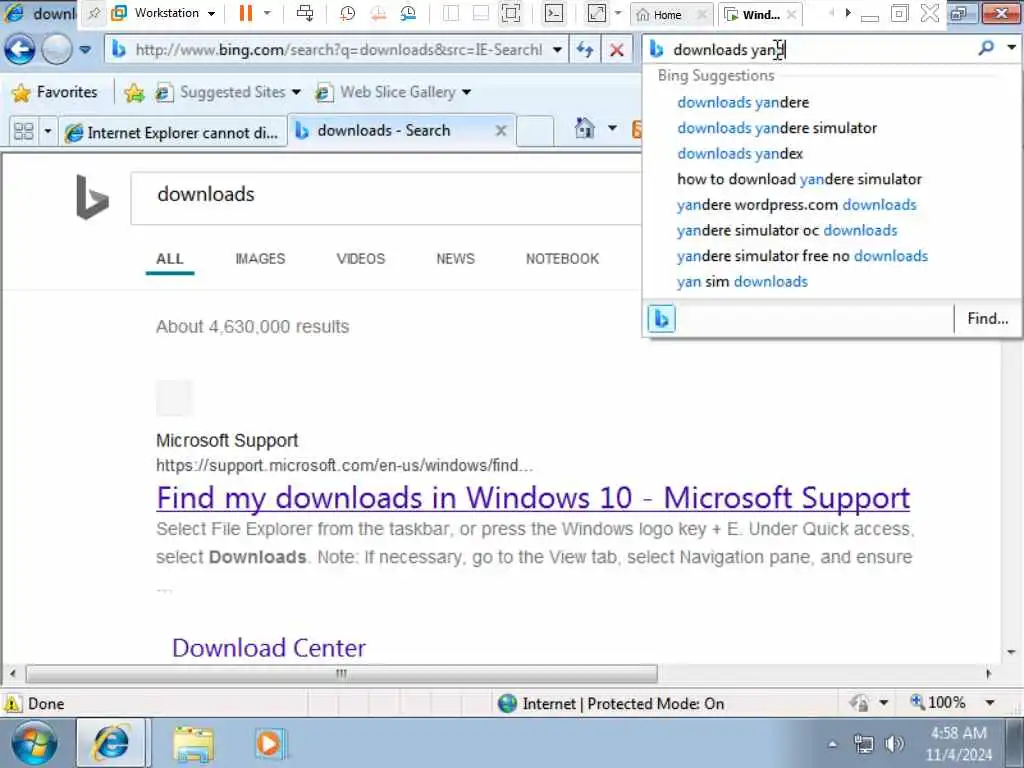Open the search provider dropdown arrow
This screenshot has height=768, width=1024.
tap(1011, 48)
